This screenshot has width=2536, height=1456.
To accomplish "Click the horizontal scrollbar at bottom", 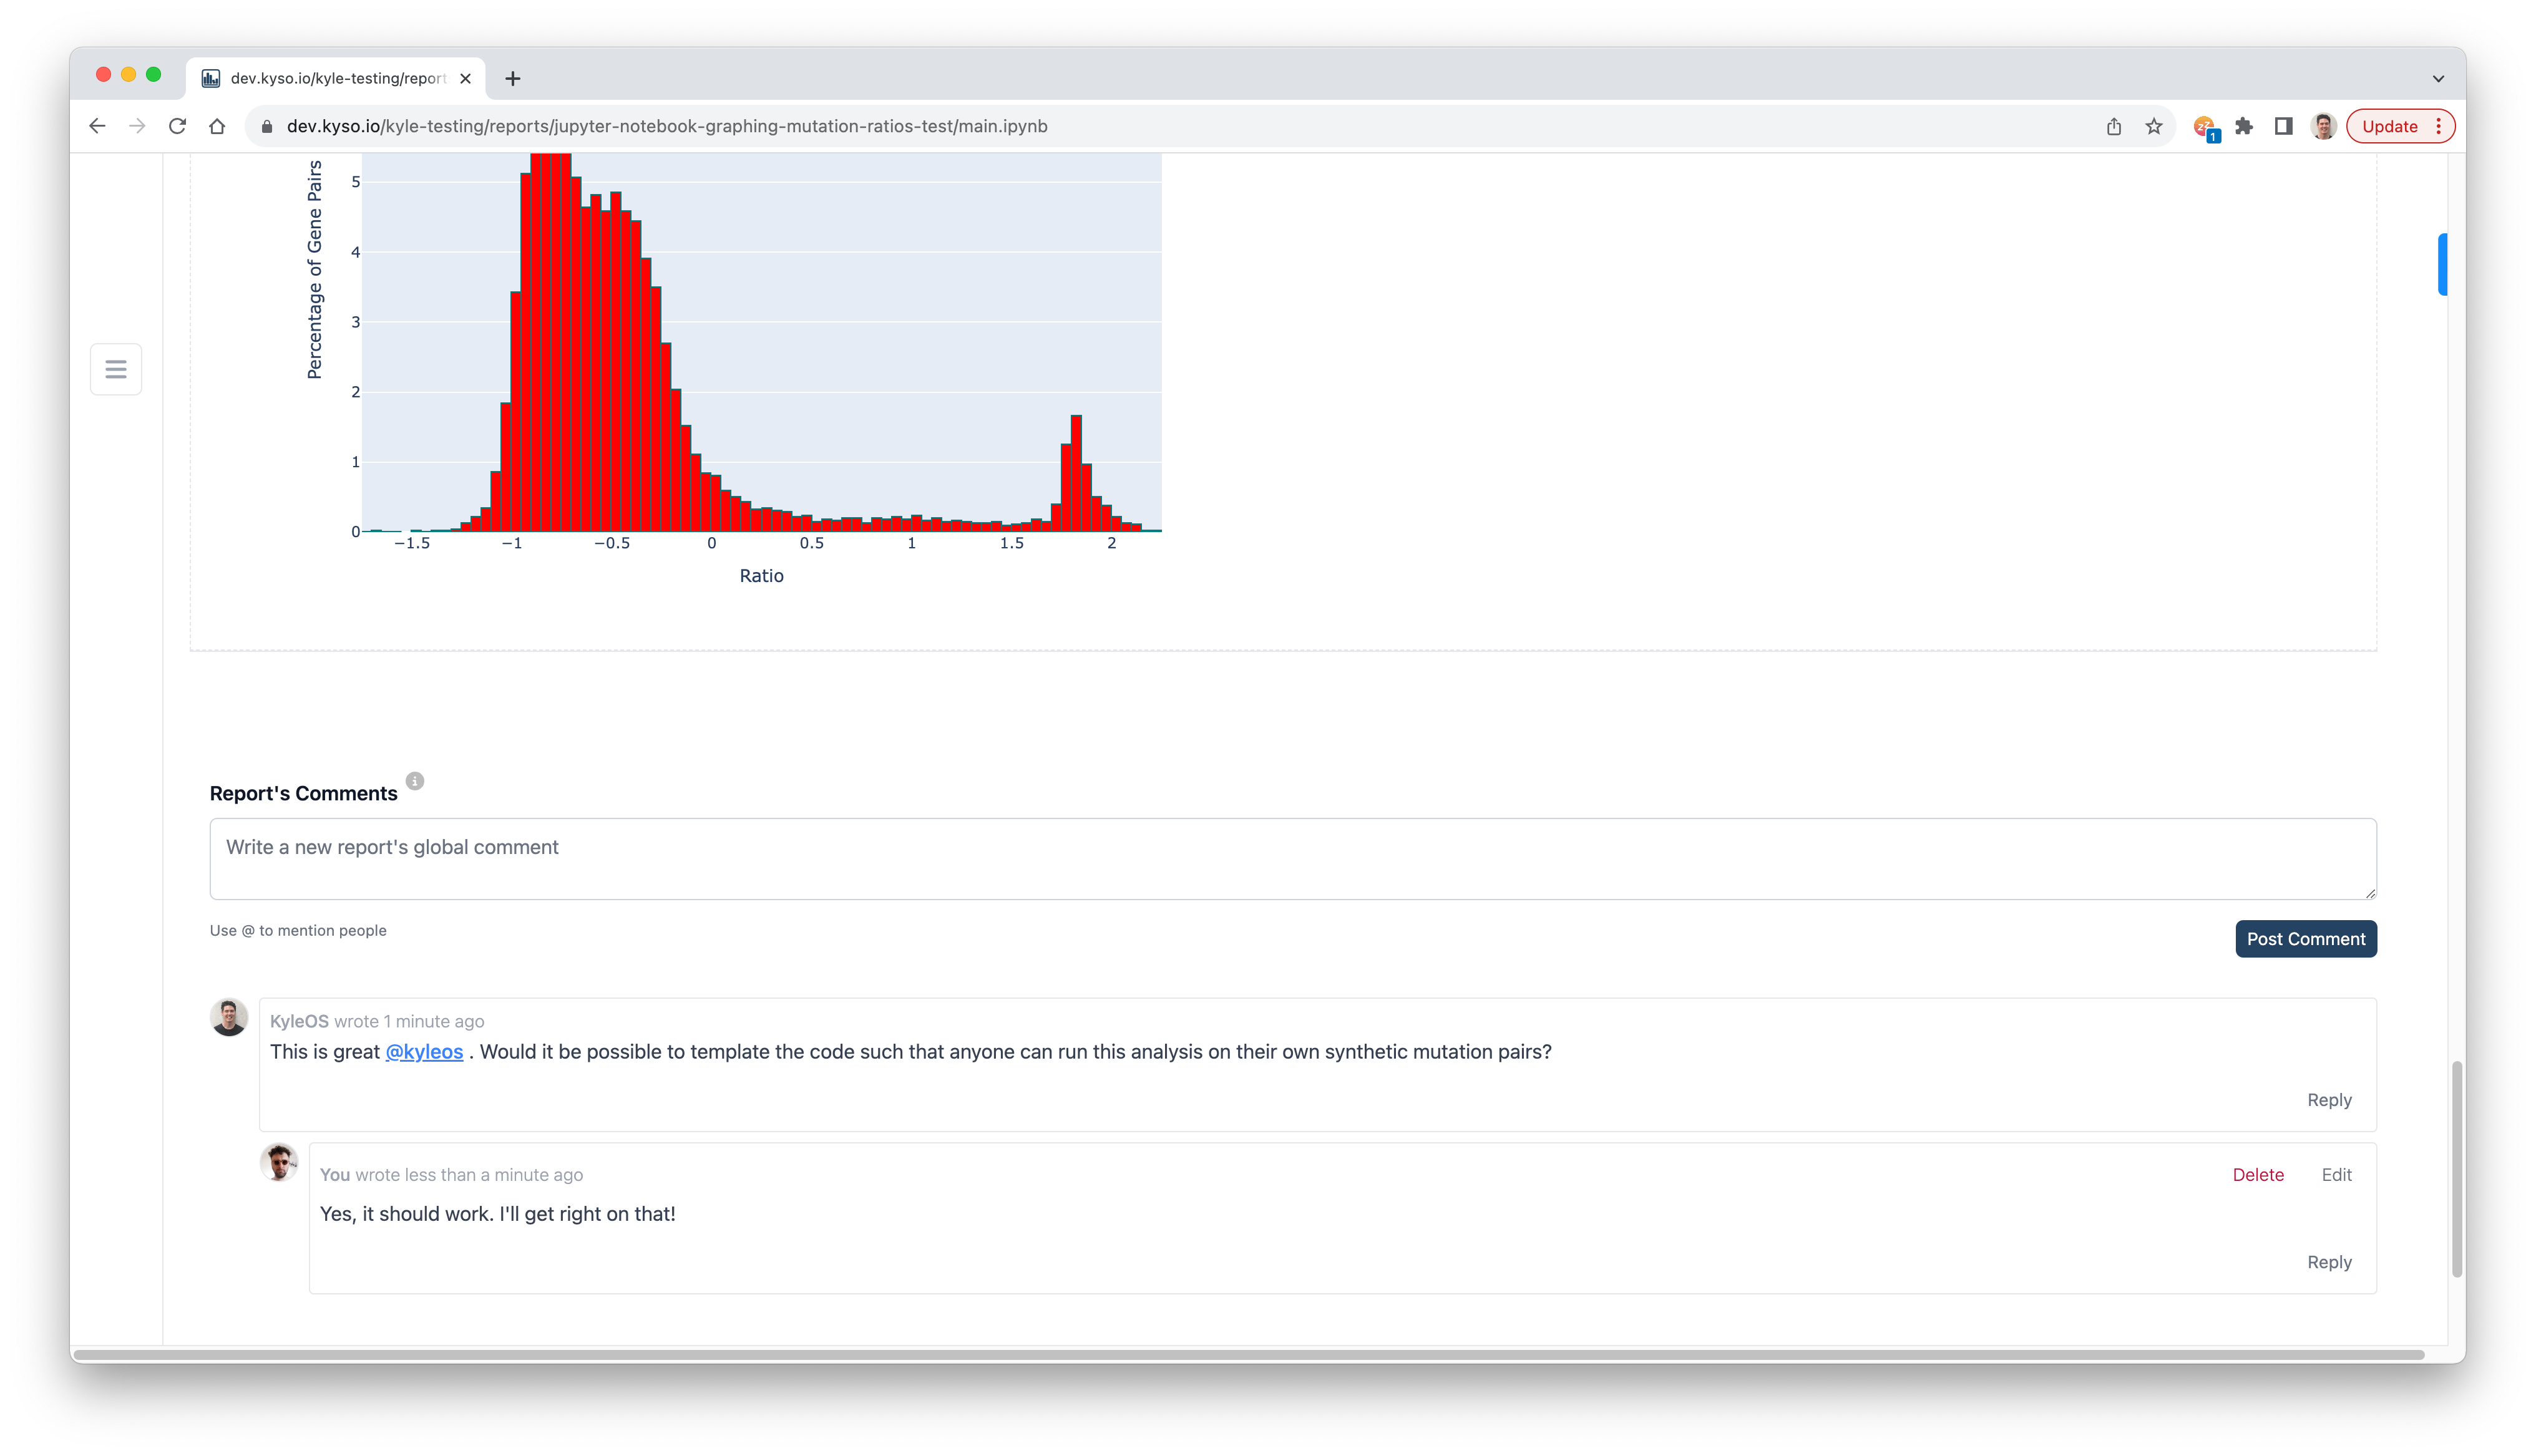I will click(1248, 1354).
